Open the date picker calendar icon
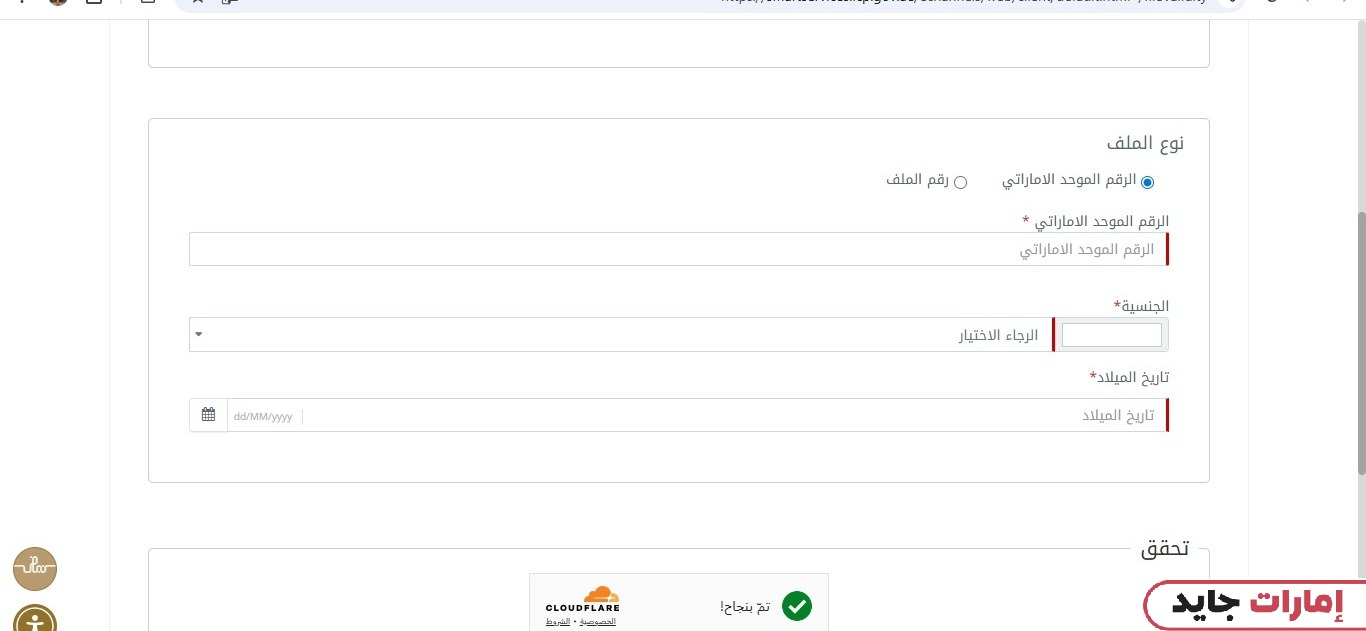 208,415
